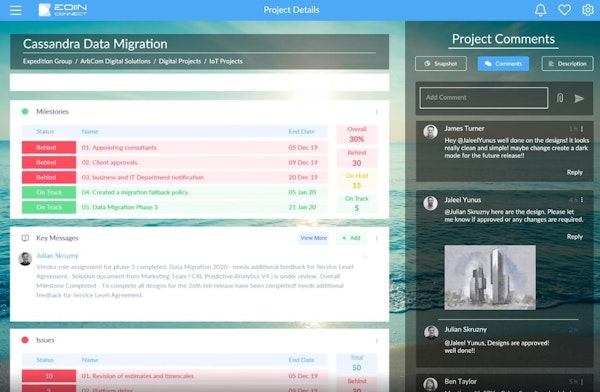Viewport: 600px width, 392px height.
Task: Click the Add Comment text field
Action: pyautogui.click(x=484, y=98)
